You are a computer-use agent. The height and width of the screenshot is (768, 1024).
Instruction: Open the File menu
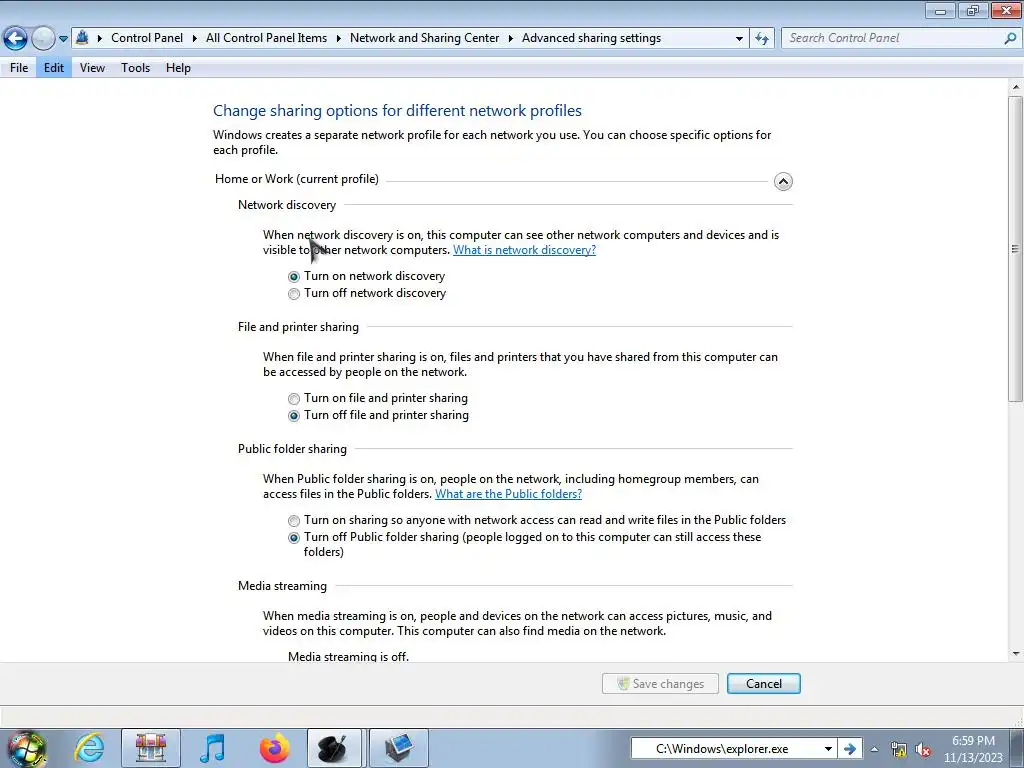[19, 68]
